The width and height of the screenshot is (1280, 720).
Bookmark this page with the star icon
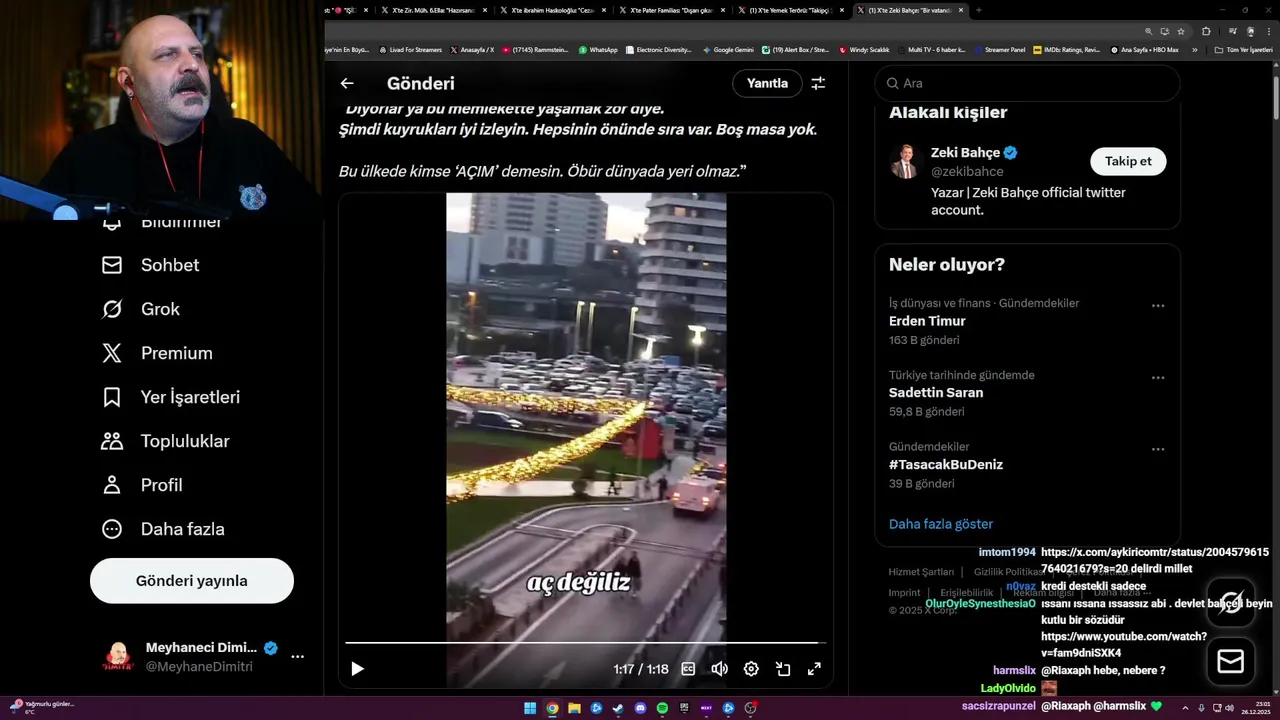1181,31
